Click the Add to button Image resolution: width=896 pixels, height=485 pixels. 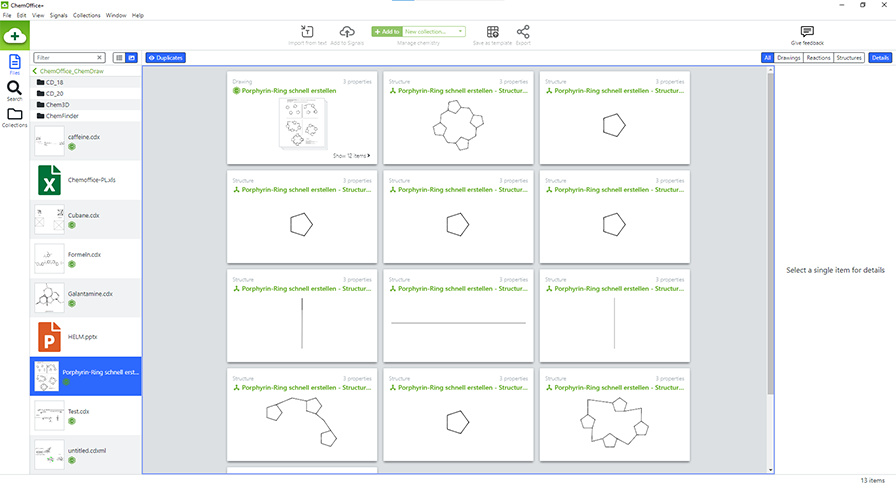[x=387, y=31]
